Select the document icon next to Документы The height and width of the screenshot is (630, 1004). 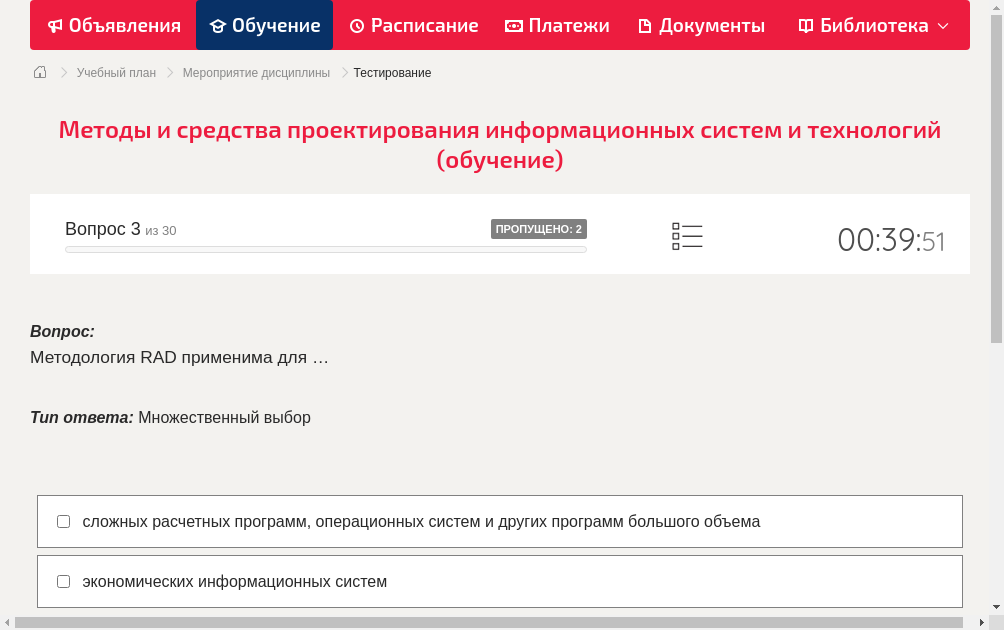[x=645, y=25]
